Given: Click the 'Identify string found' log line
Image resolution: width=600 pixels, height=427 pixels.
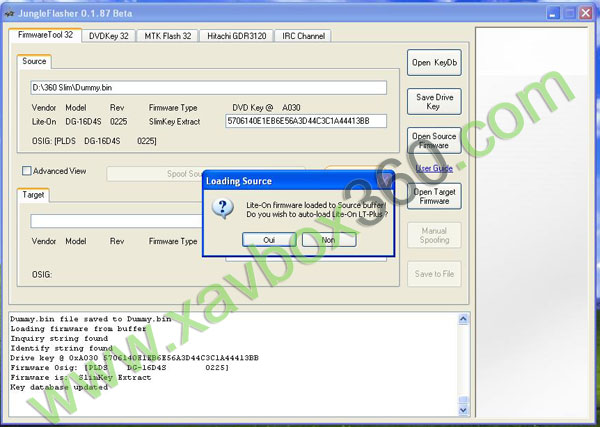Looking at the screenshot, I should [62, 348].
